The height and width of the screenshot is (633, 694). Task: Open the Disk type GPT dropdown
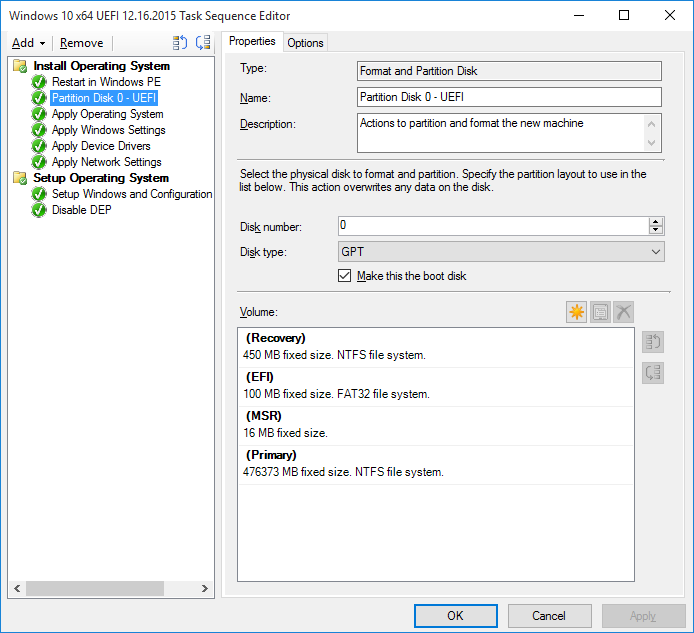(501, 252)
